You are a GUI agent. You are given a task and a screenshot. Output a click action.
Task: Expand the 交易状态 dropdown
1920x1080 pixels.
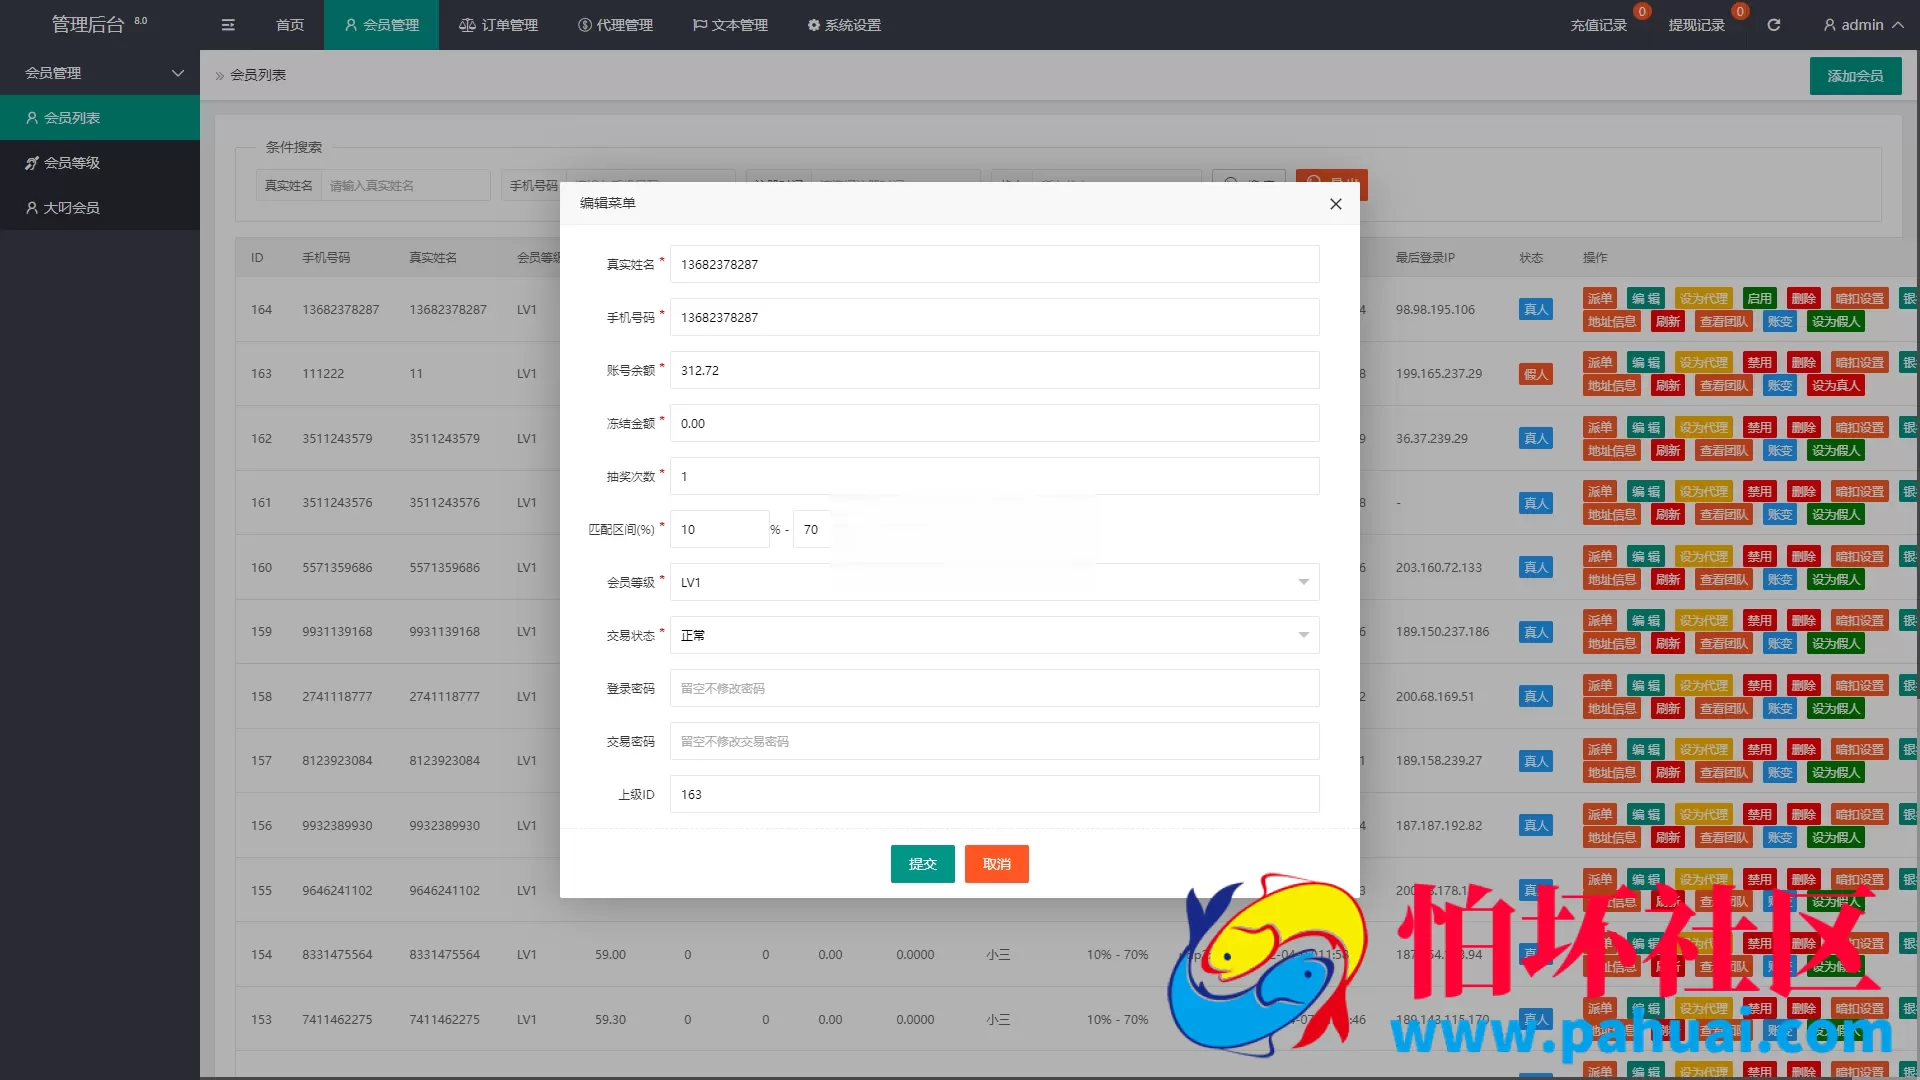[x=994, y=635]
